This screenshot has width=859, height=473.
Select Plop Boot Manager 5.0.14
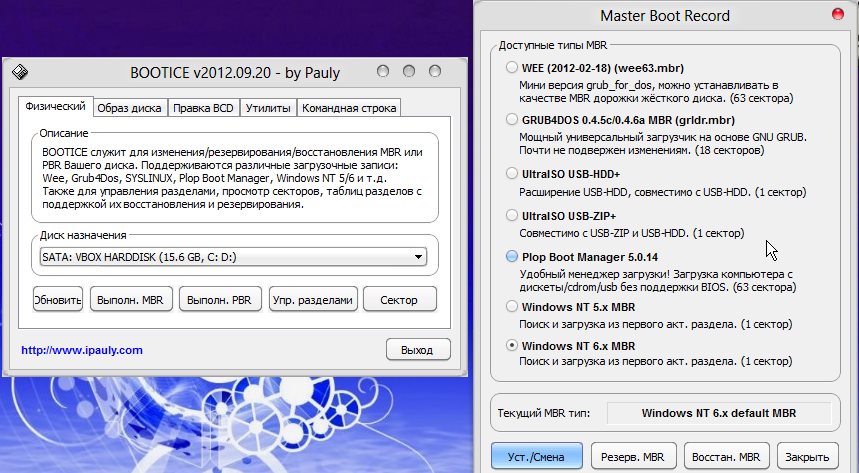[x=513, y=257]
